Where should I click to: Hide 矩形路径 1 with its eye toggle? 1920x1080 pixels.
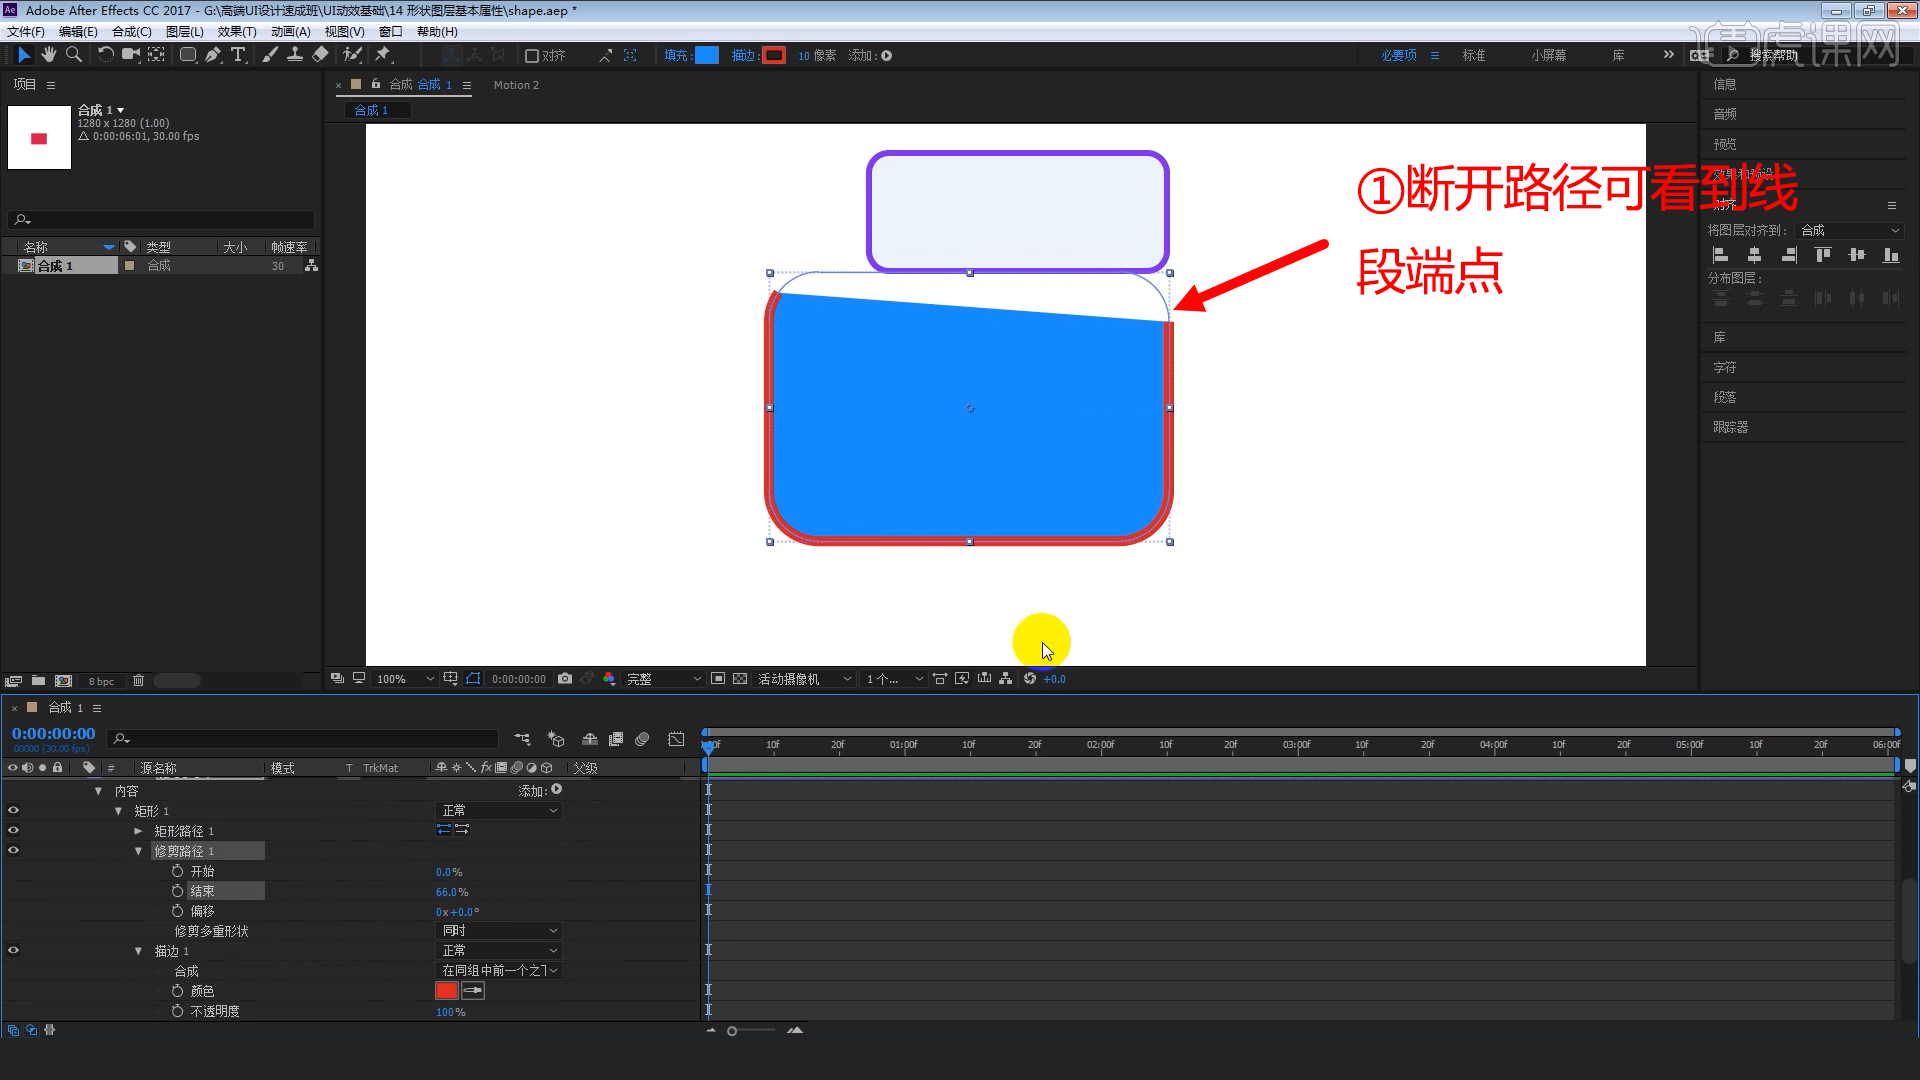(13, 831)
